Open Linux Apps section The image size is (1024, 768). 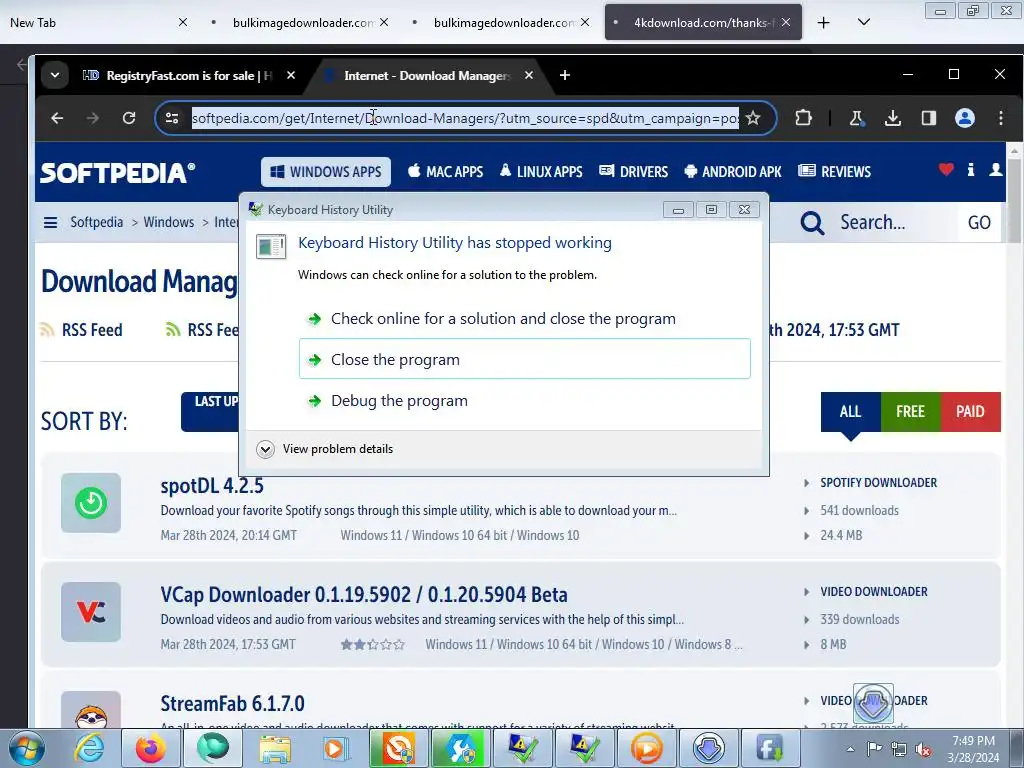pyautogui.click(x=541, y=172)
